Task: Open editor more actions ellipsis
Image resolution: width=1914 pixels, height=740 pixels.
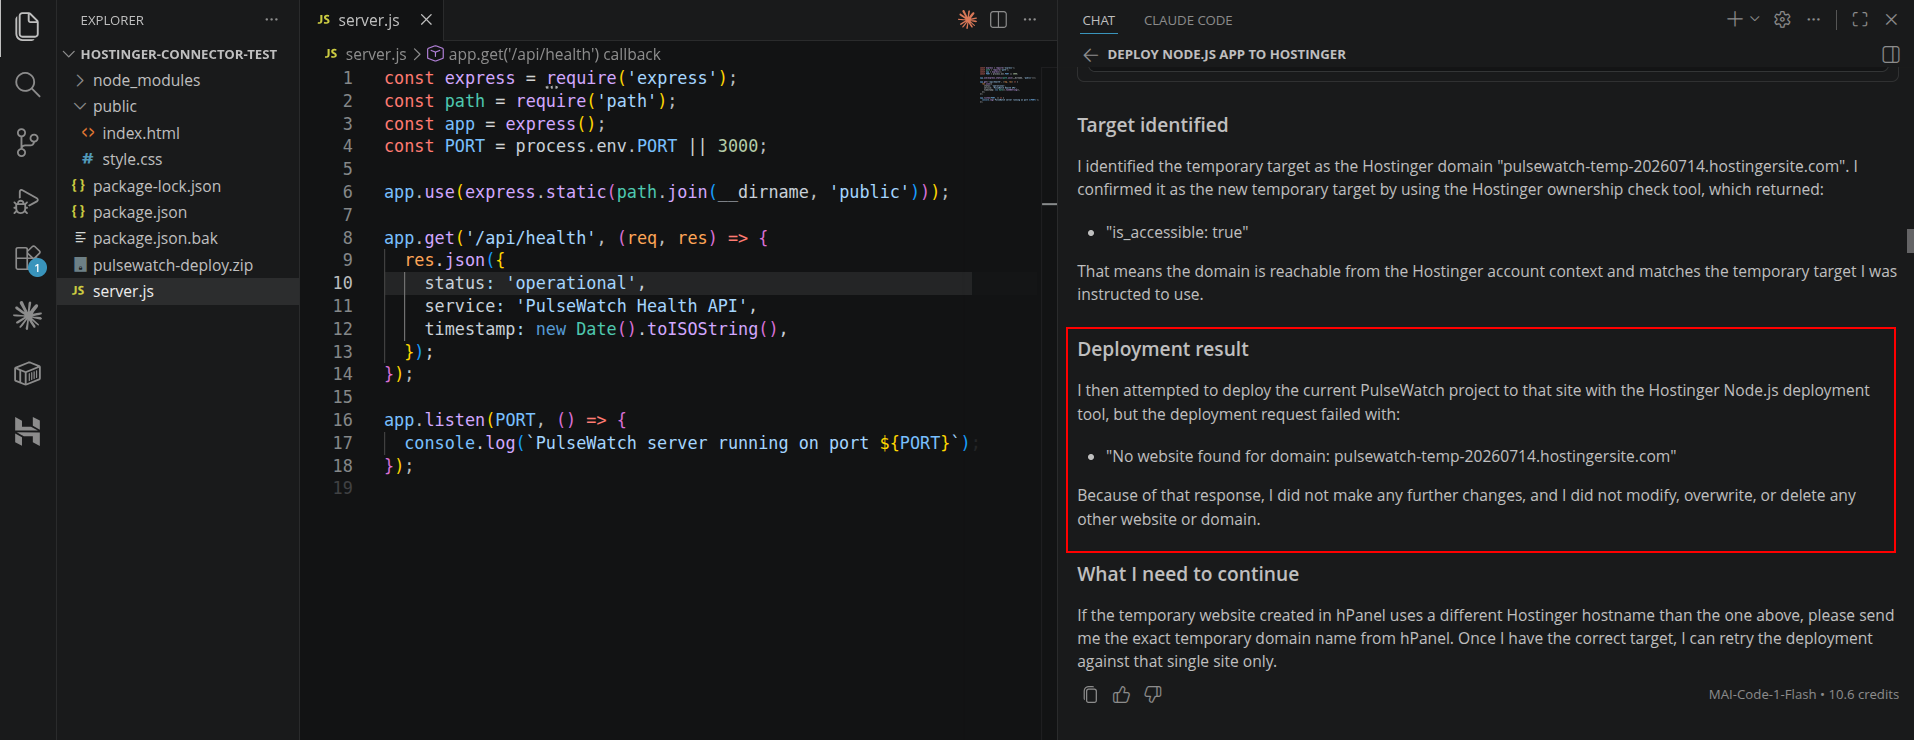Action: 1030,19
